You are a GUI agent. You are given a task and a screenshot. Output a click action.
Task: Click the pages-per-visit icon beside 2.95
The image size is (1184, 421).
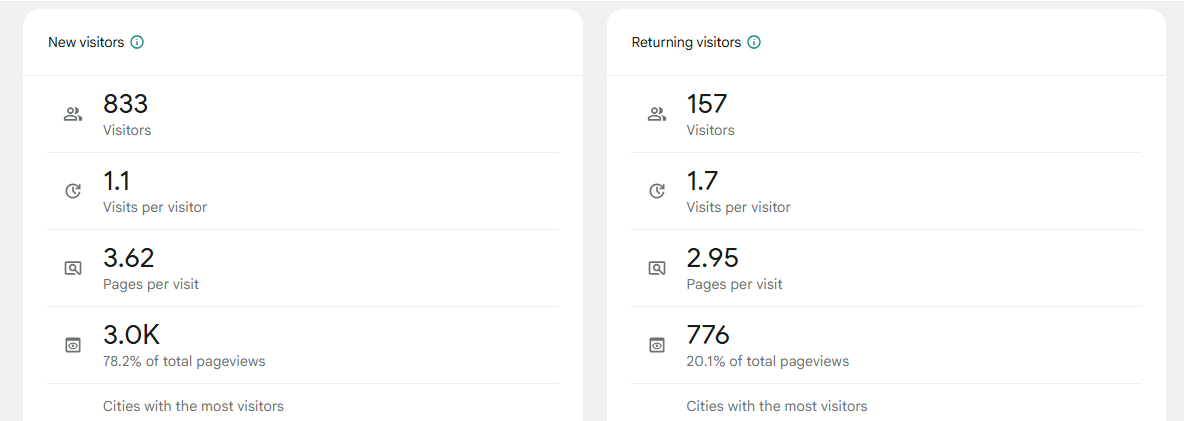point(657,268)
